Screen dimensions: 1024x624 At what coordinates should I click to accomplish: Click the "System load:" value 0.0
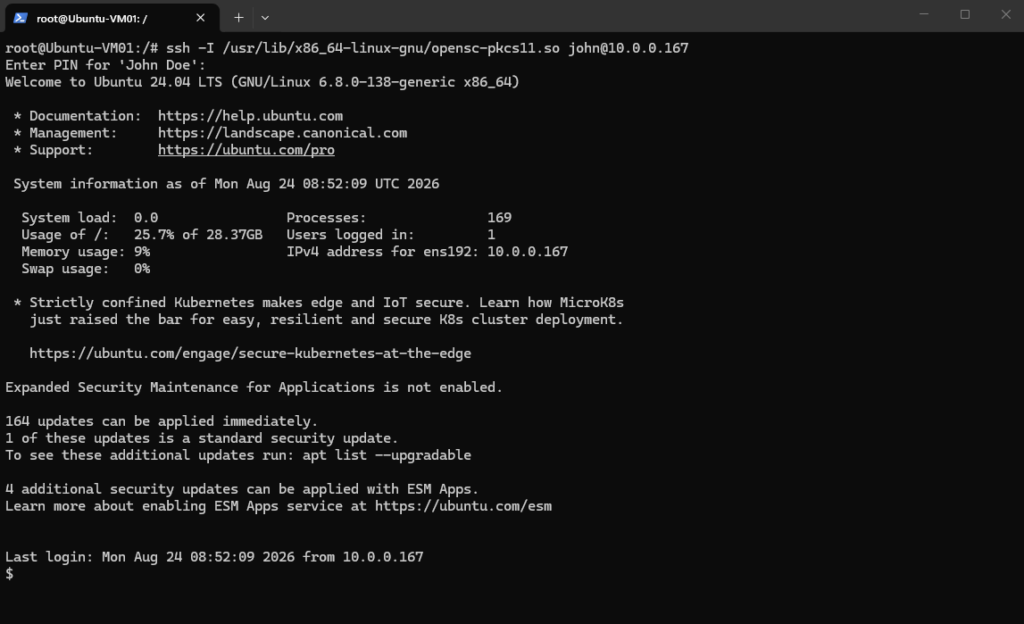[x=146, y=217]
